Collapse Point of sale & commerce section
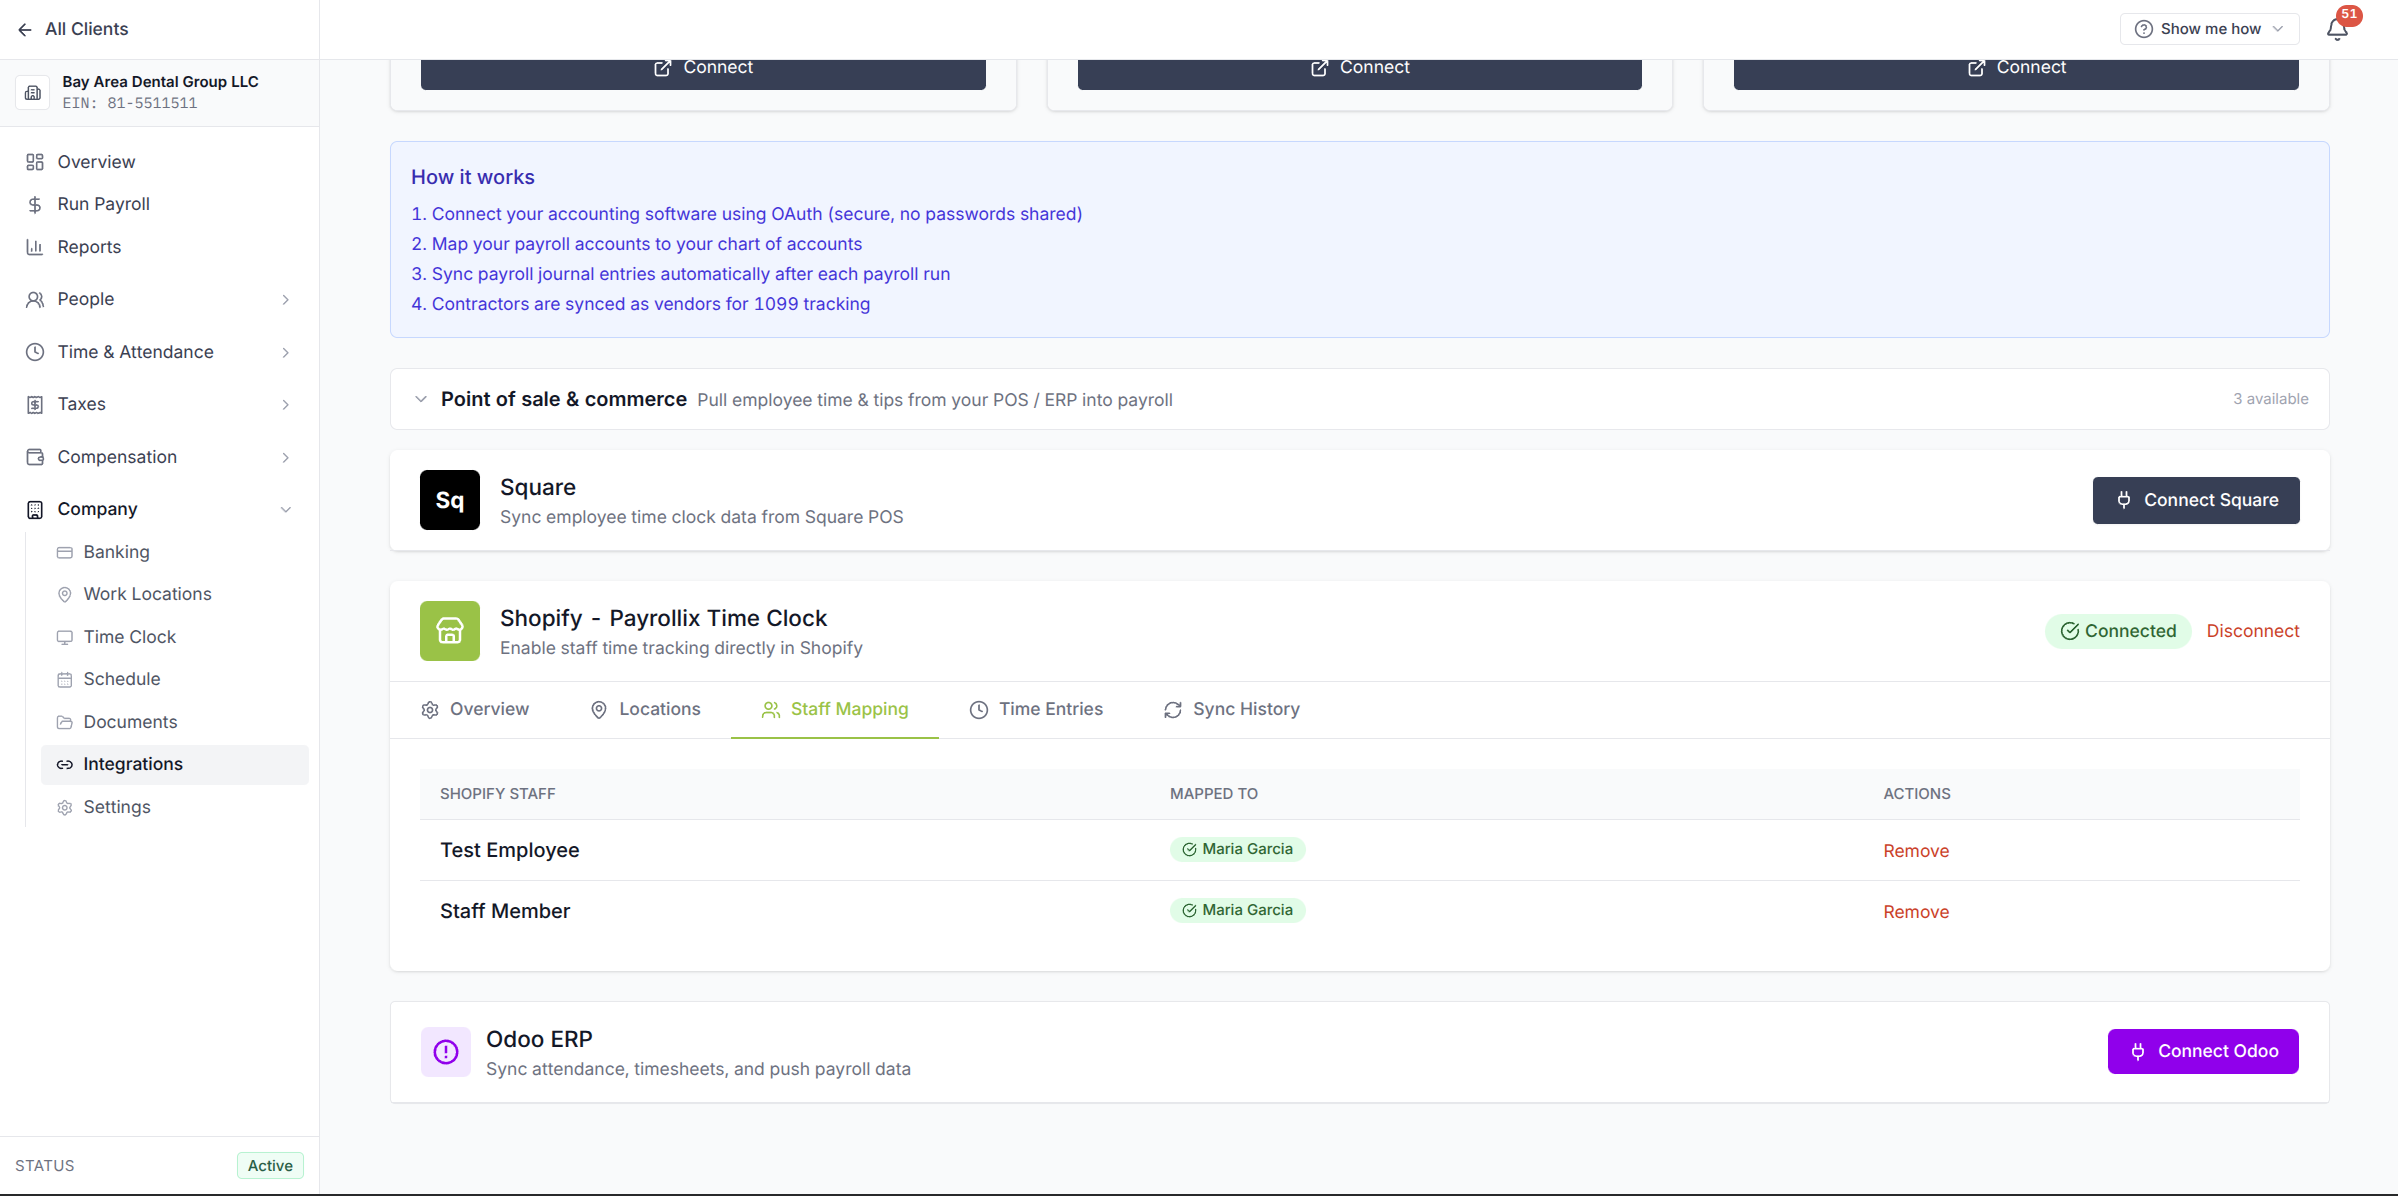 click(x=421, y=399)
